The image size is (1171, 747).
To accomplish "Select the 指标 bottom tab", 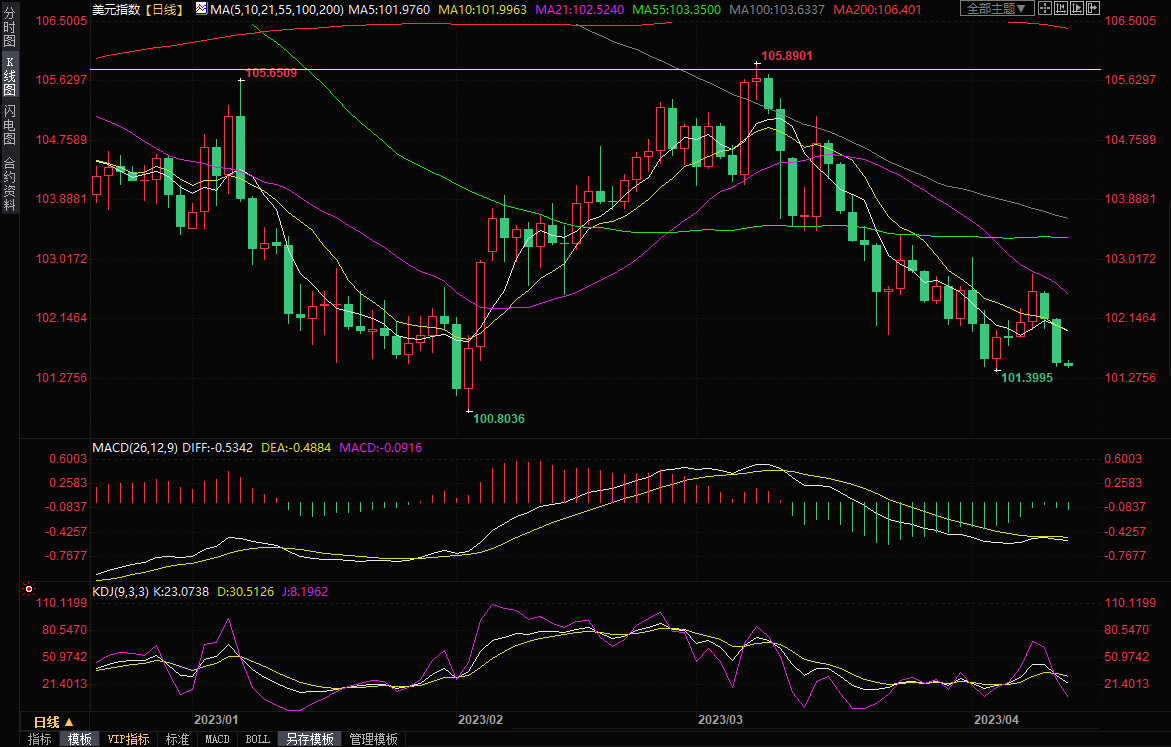I will coord(40,739).
